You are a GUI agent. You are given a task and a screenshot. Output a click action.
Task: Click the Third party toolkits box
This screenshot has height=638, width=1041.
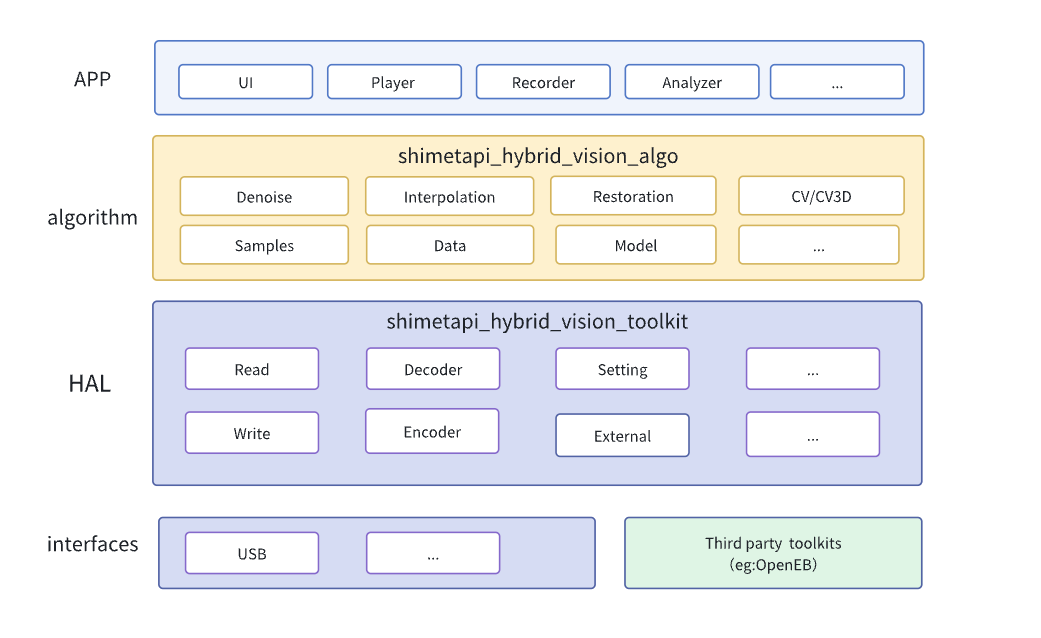click(x=773, y=553)
